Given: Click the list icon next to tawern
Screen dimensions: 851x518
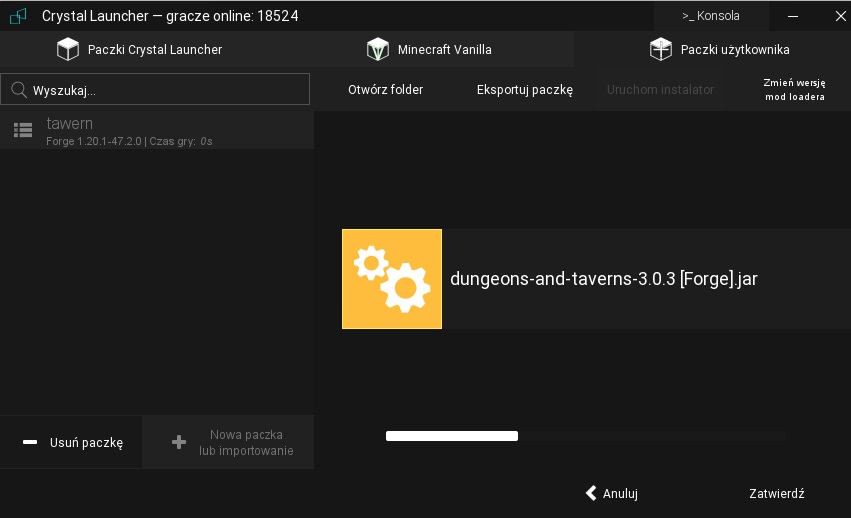Looking at the screenshot, I should click(23, 131).
